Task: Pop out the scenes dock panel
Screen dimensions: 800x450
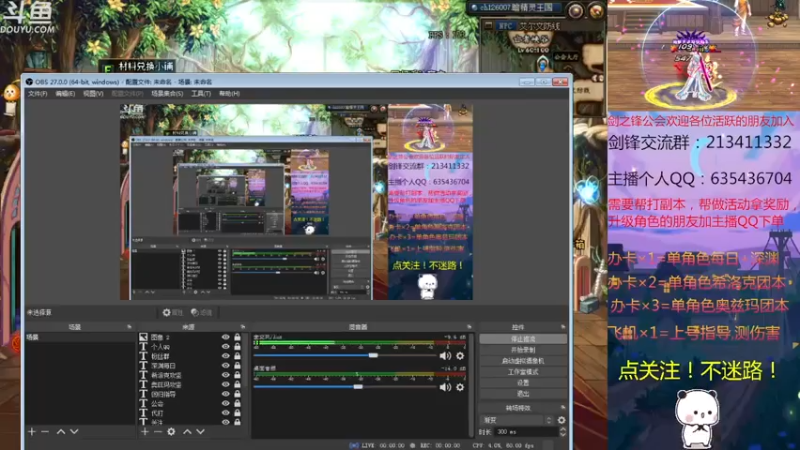Action: pos(129,327)
